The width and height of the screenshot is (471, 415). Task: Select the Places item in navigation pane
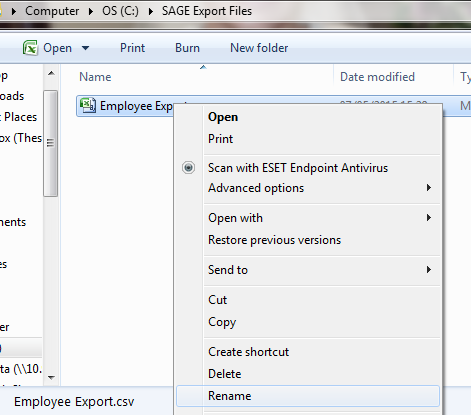[18, 117]
